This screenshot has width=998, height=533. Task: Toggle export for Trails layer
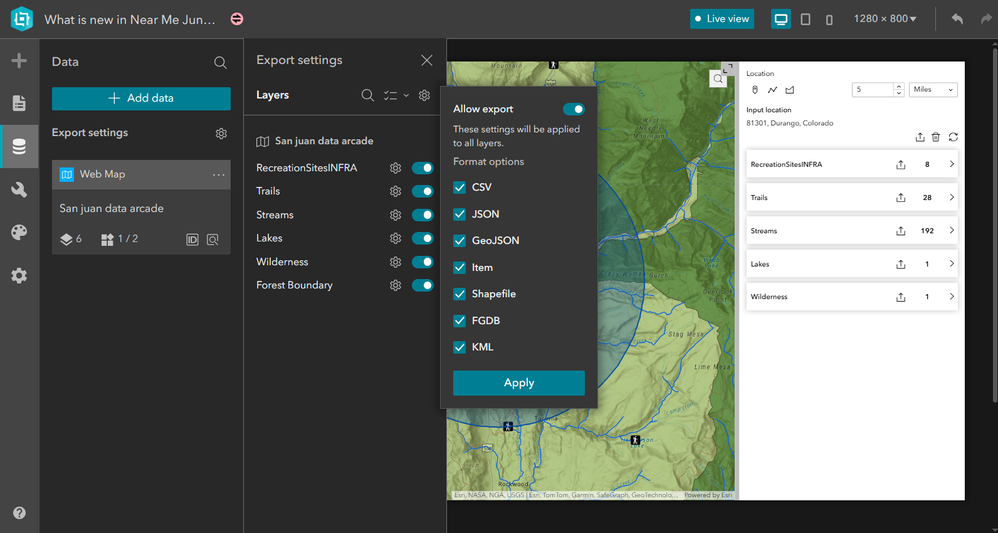pos(423,191)
